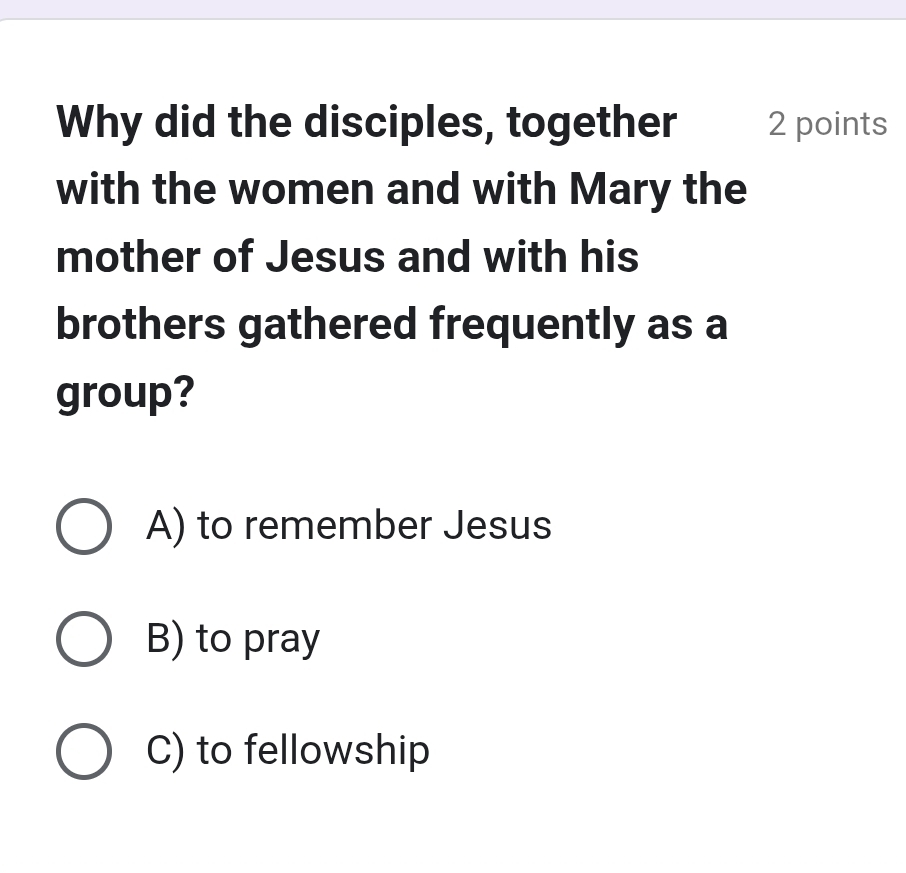Screen dimensions: 906x873
Task: Click the word 'group?' at question end
Action: click(x=124, y=391)
